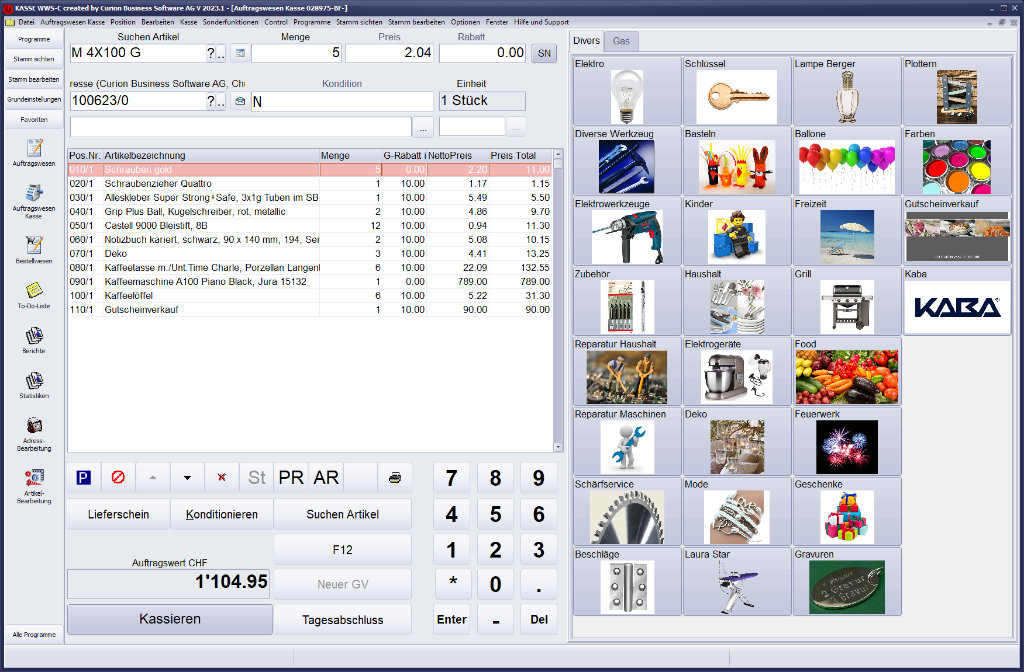Click the red X delete position icon
This screenshot has width=1024, height=672.
point(222,478)
